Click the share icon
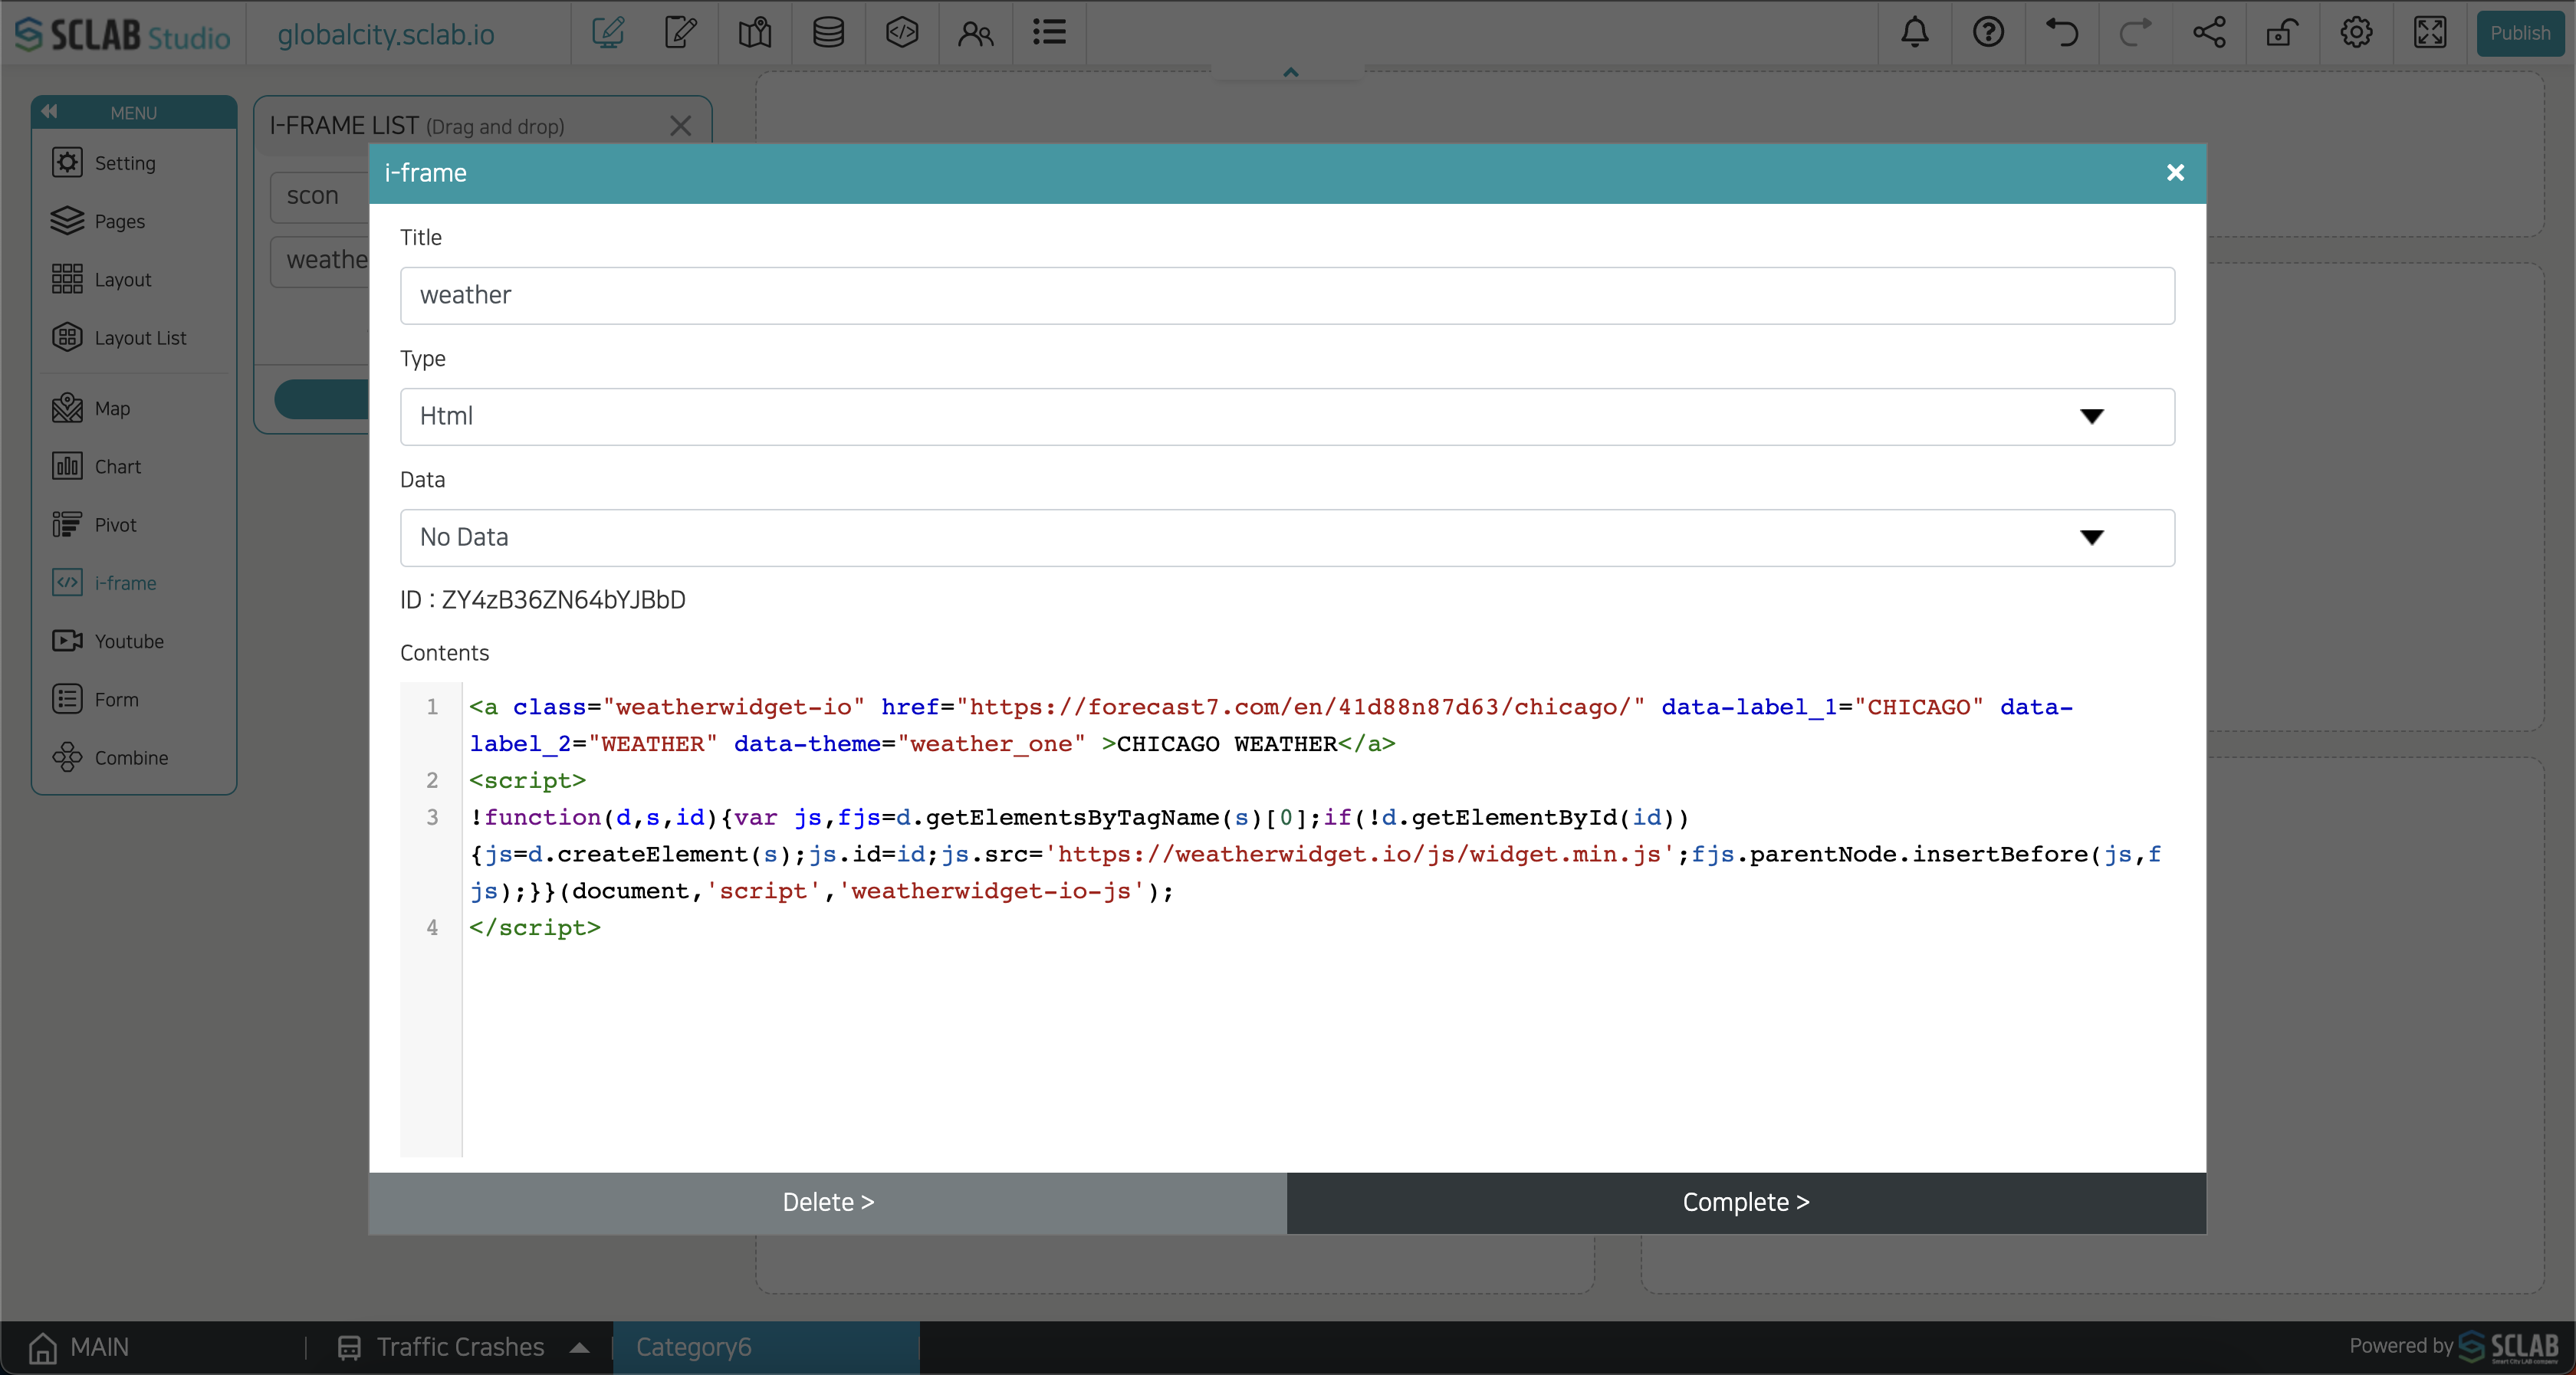 coord(2209,33)
